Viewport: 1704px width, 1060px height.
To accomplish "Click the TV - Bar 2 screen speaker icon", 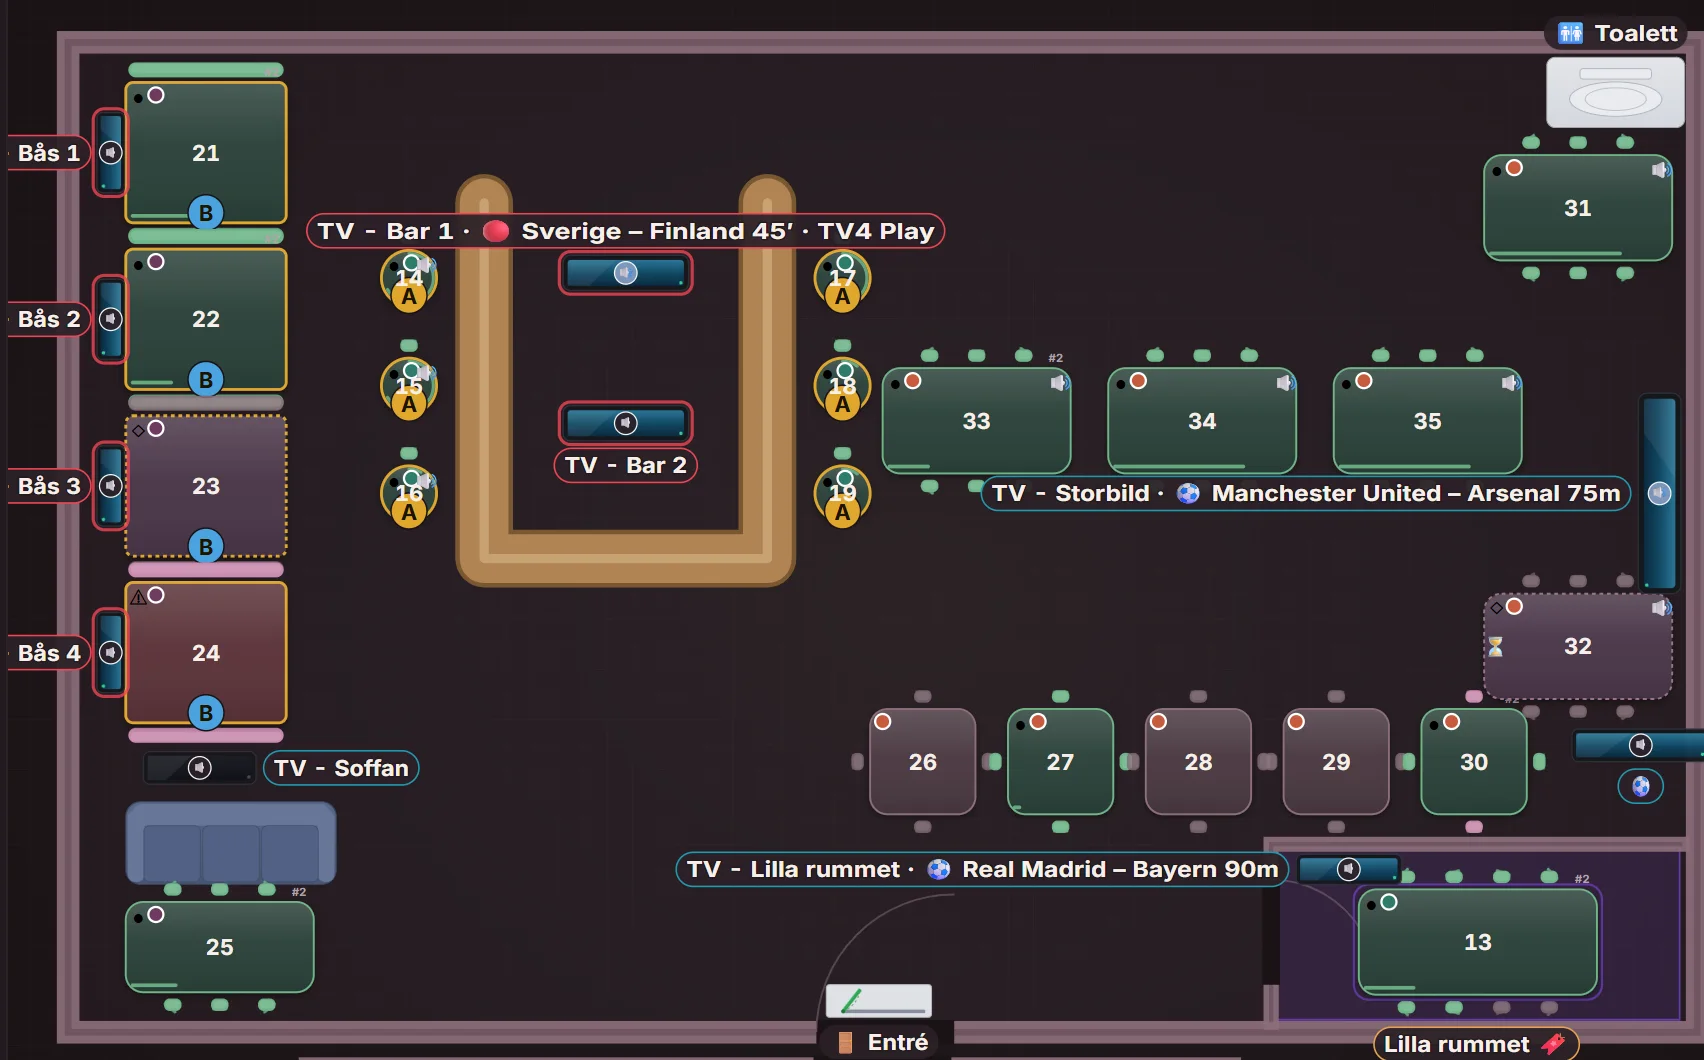I will [625, 423].
